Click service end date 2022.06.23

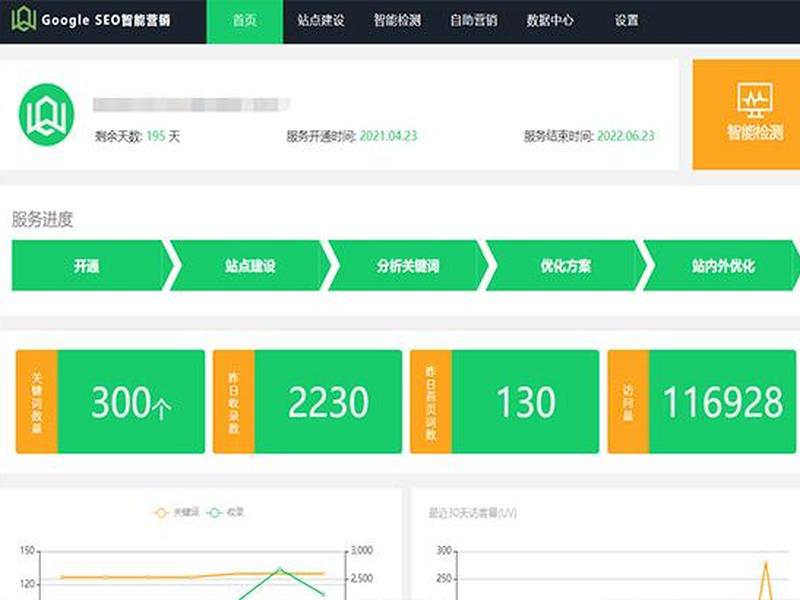pos(626,136)
